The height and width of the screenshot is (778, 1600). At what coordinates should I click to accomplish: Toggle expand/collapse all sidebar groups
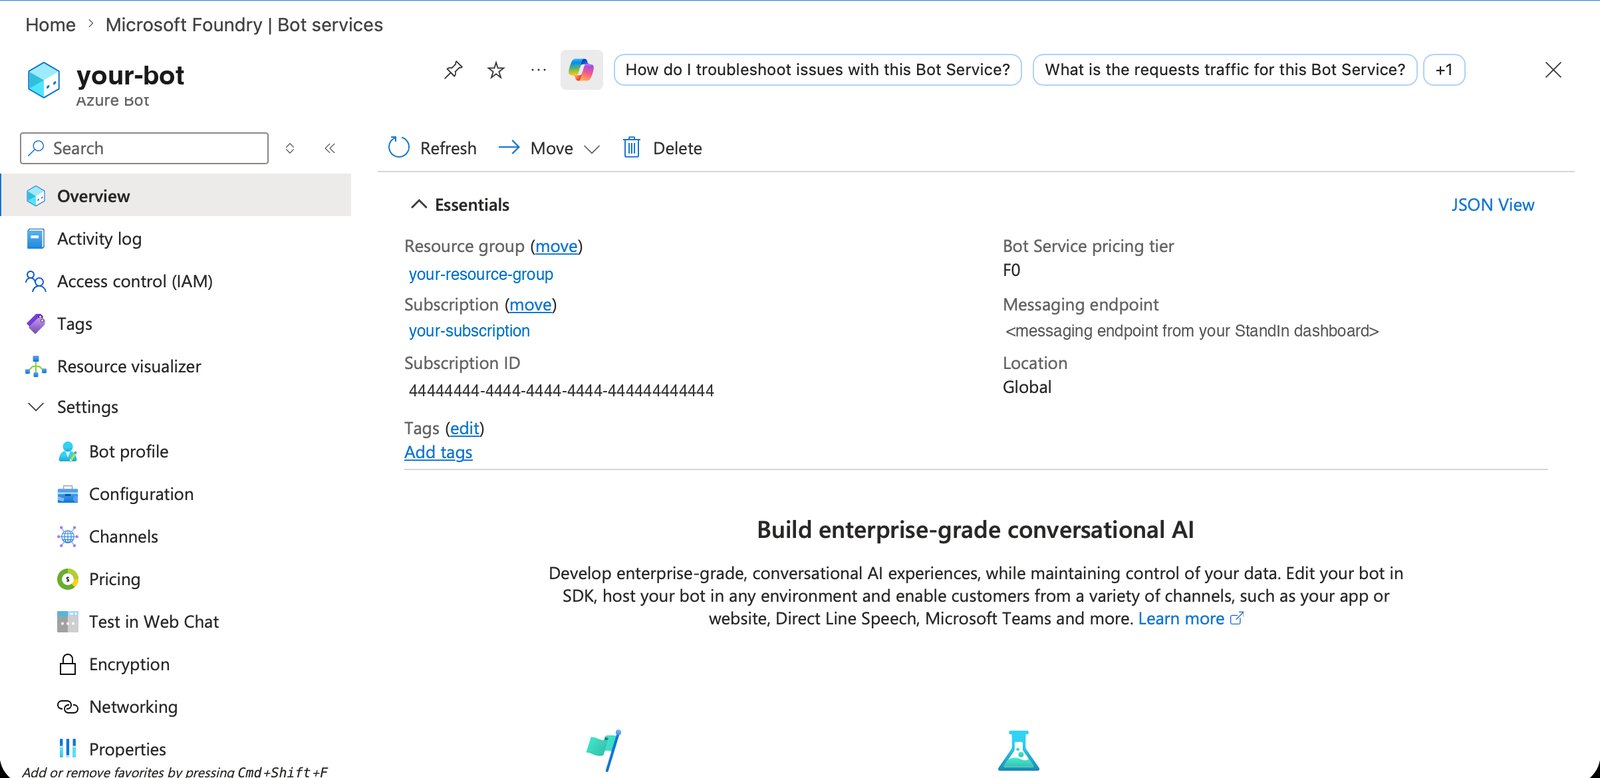pos(290,148)
